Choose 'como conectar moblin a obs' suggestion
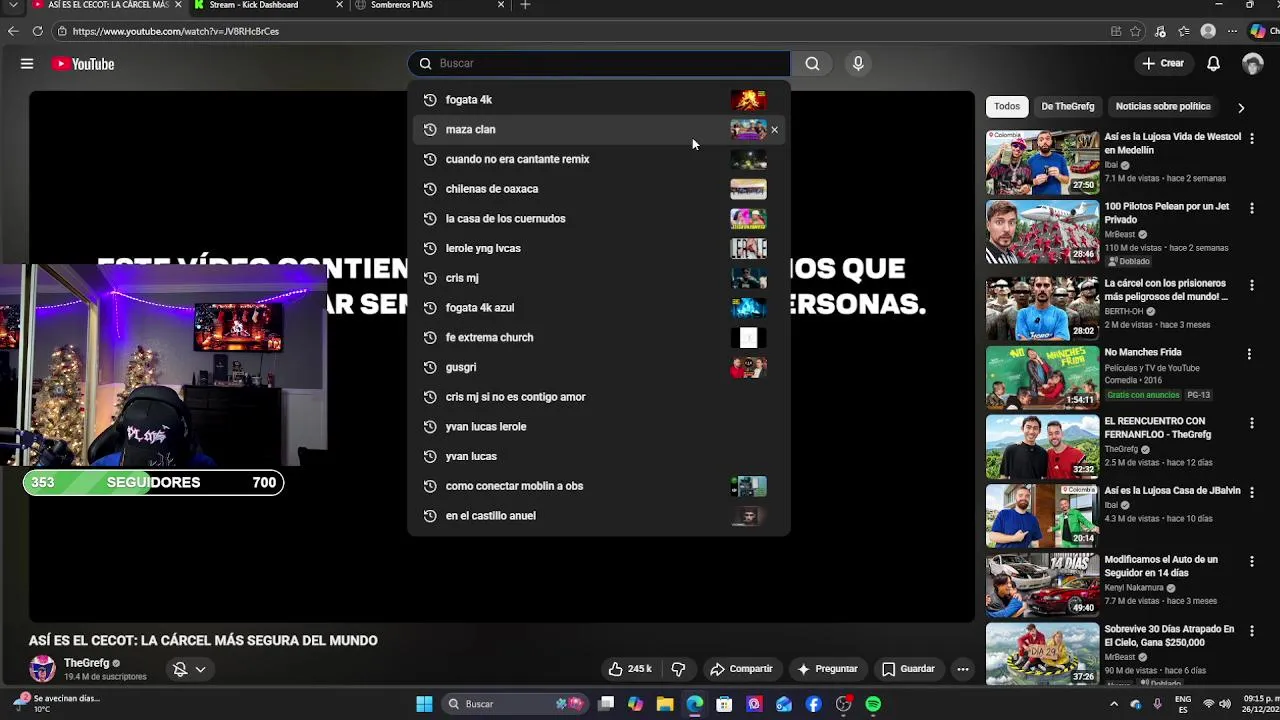Image resolution: width=1280 pixels, height=720 pixels. tap(599, 486)
